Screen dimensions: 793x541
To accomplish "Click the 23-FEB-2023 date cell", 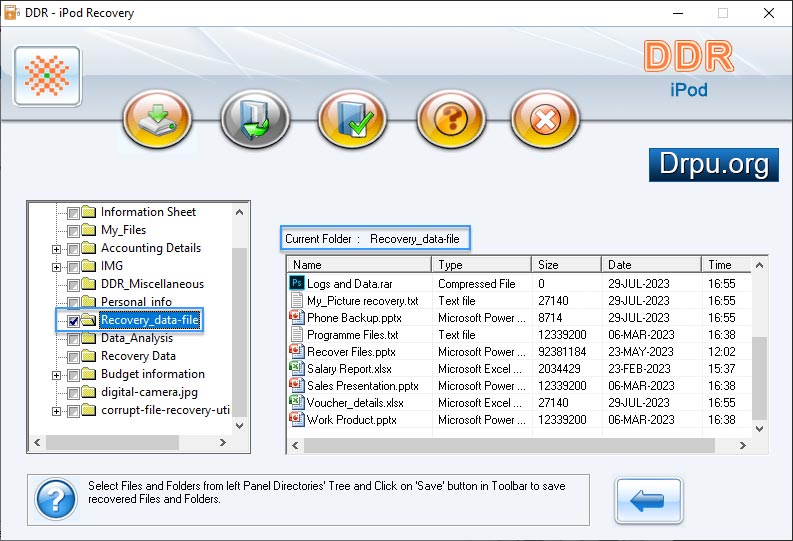I will (x=639, y=369).
